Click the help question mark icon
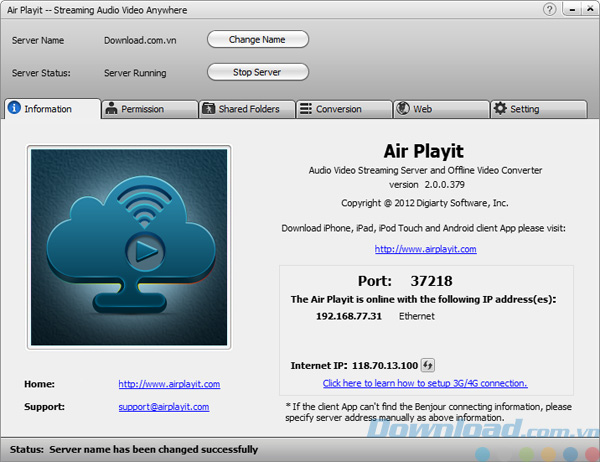Viewport: 600px width, 462px height. [550, 10]
